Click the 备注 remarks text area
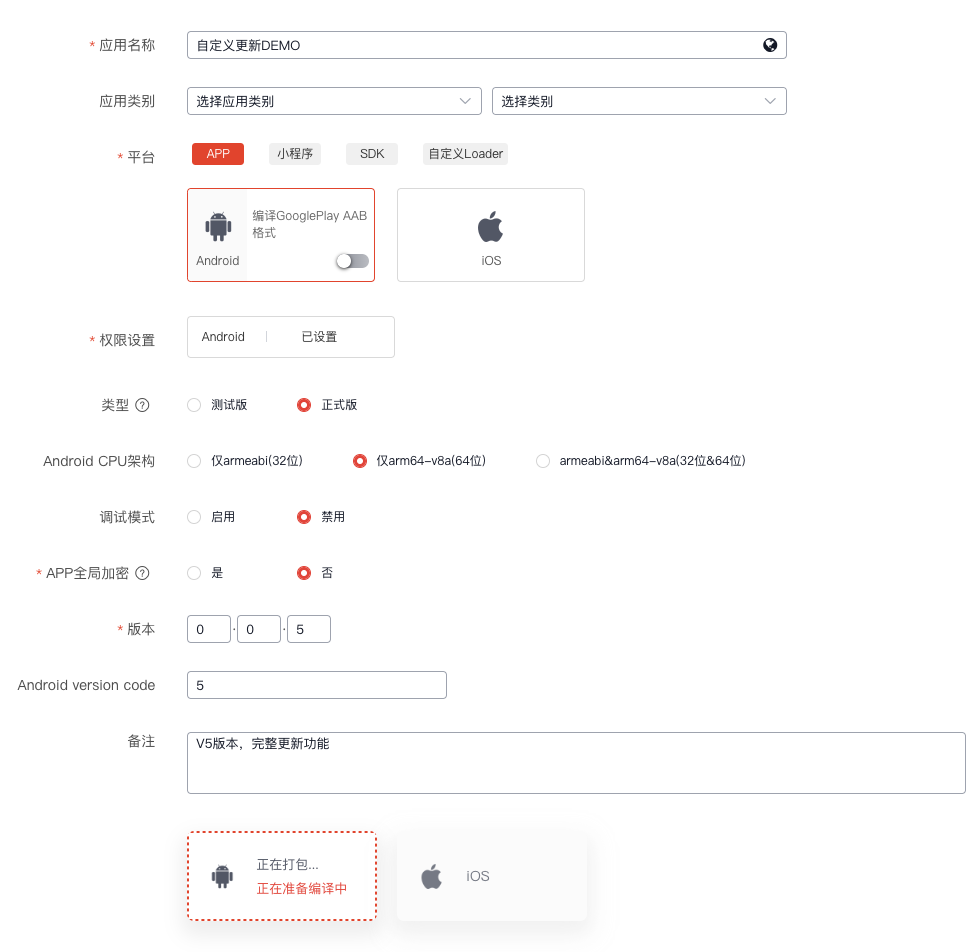The width and height of the screenshot is (977, 952). [575, 762]
